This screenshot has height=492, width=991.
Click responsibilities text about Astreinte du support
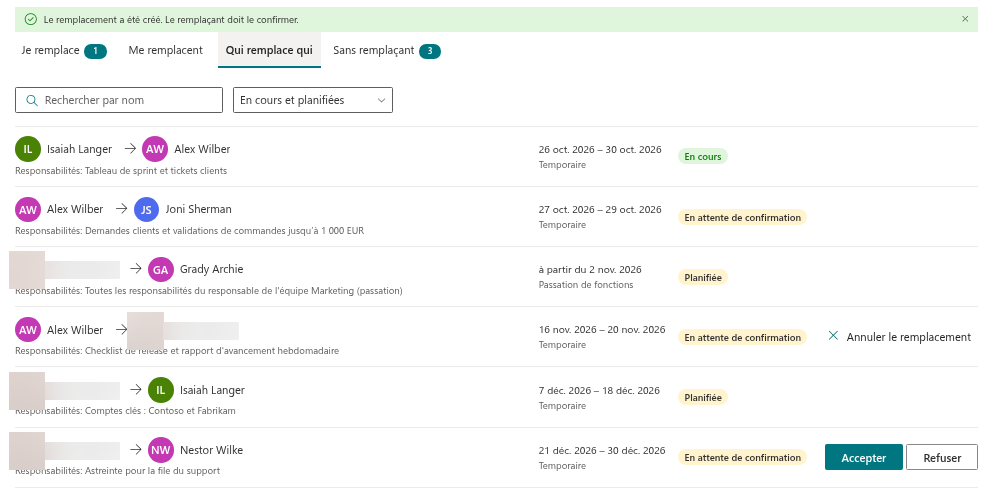coord(118,471)
